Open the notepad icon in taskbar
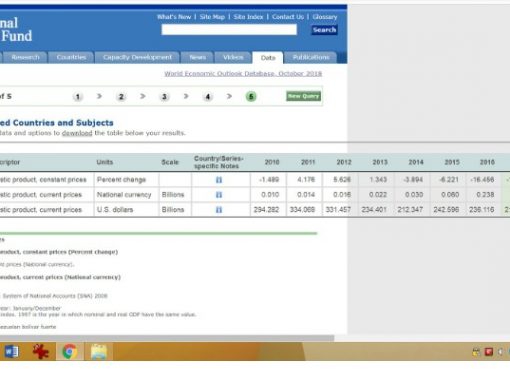 coord(99,352)
